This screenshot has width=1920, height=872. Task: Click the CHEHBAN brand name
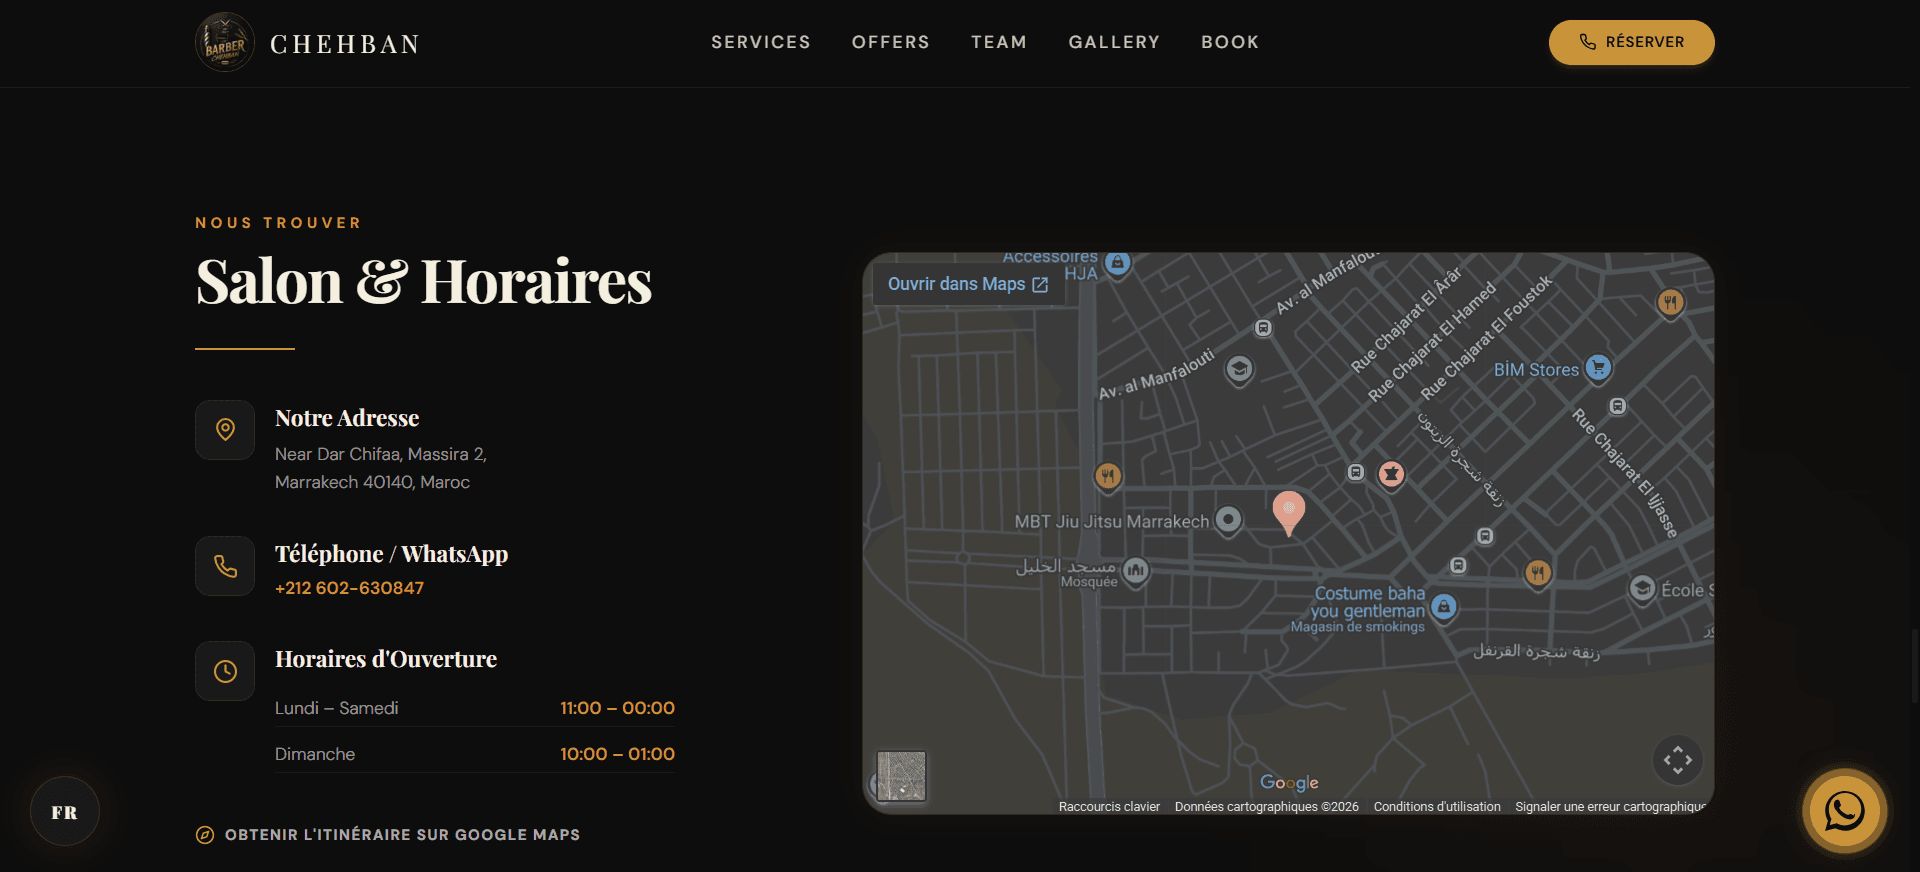(345, 44)
